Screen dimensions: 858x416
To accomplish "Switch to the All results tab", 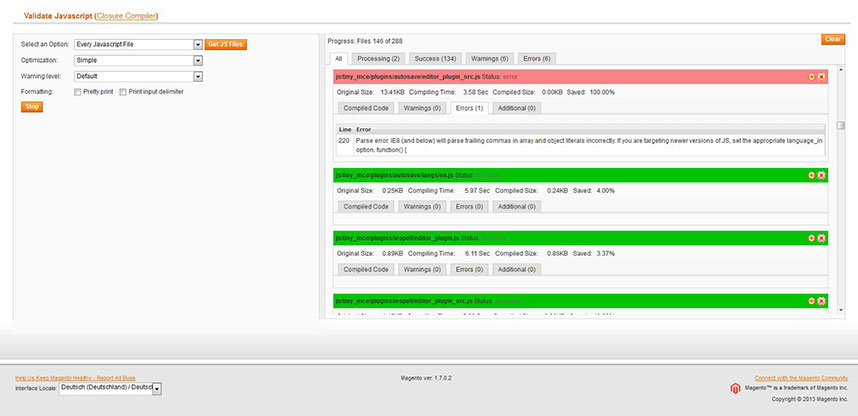I will tap(339, 59).
